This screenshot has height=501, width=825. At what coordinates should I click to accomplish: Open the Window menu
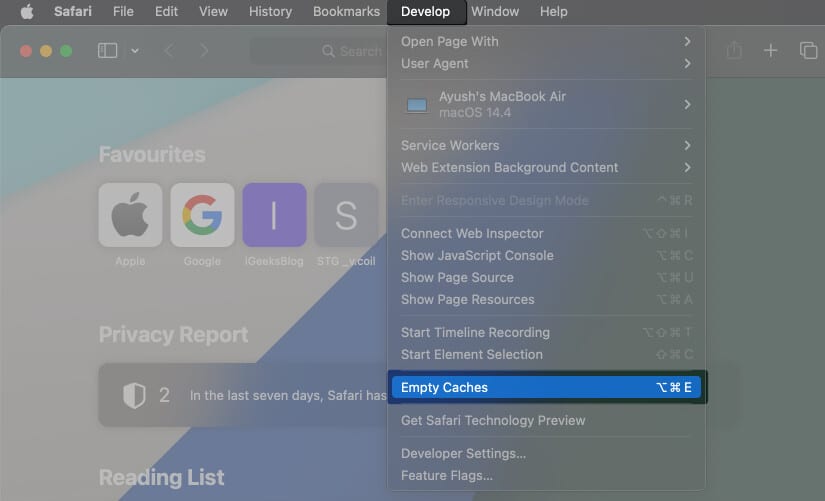(495, 11)
